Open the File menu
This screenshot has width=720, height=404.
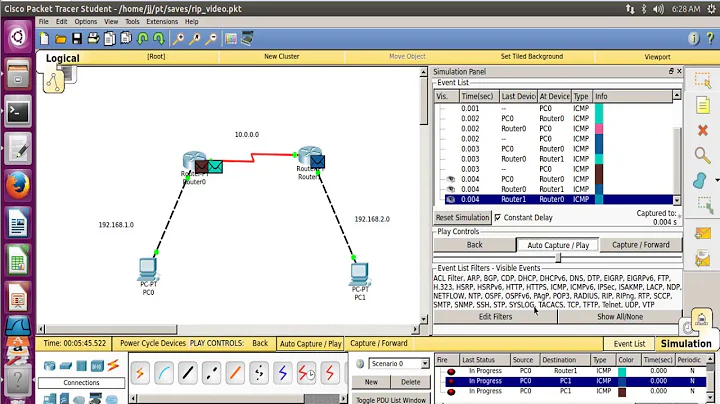coord(44,22)
